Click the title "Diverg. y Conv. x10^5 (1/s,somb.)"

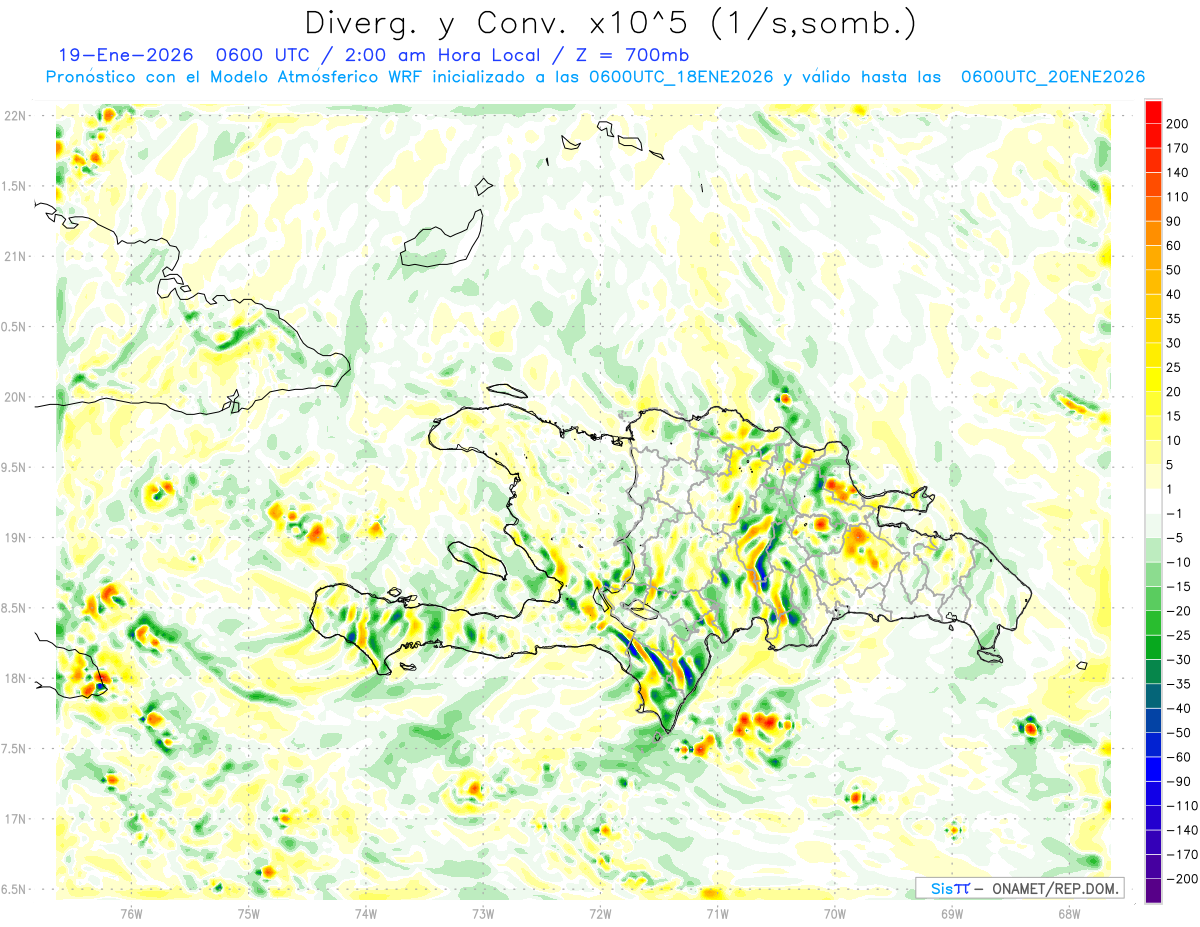pyautogui.click(x=610, y=22)
